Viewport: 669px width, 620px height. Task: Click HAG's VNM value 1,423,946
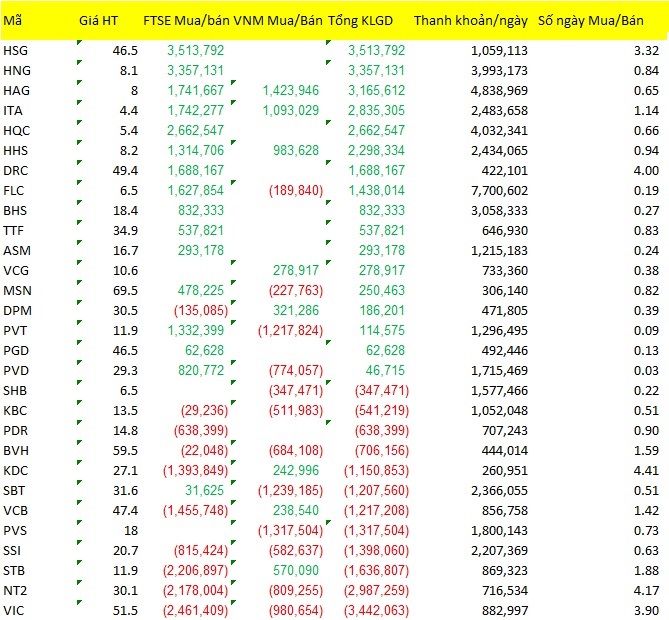tap(290, 90)
